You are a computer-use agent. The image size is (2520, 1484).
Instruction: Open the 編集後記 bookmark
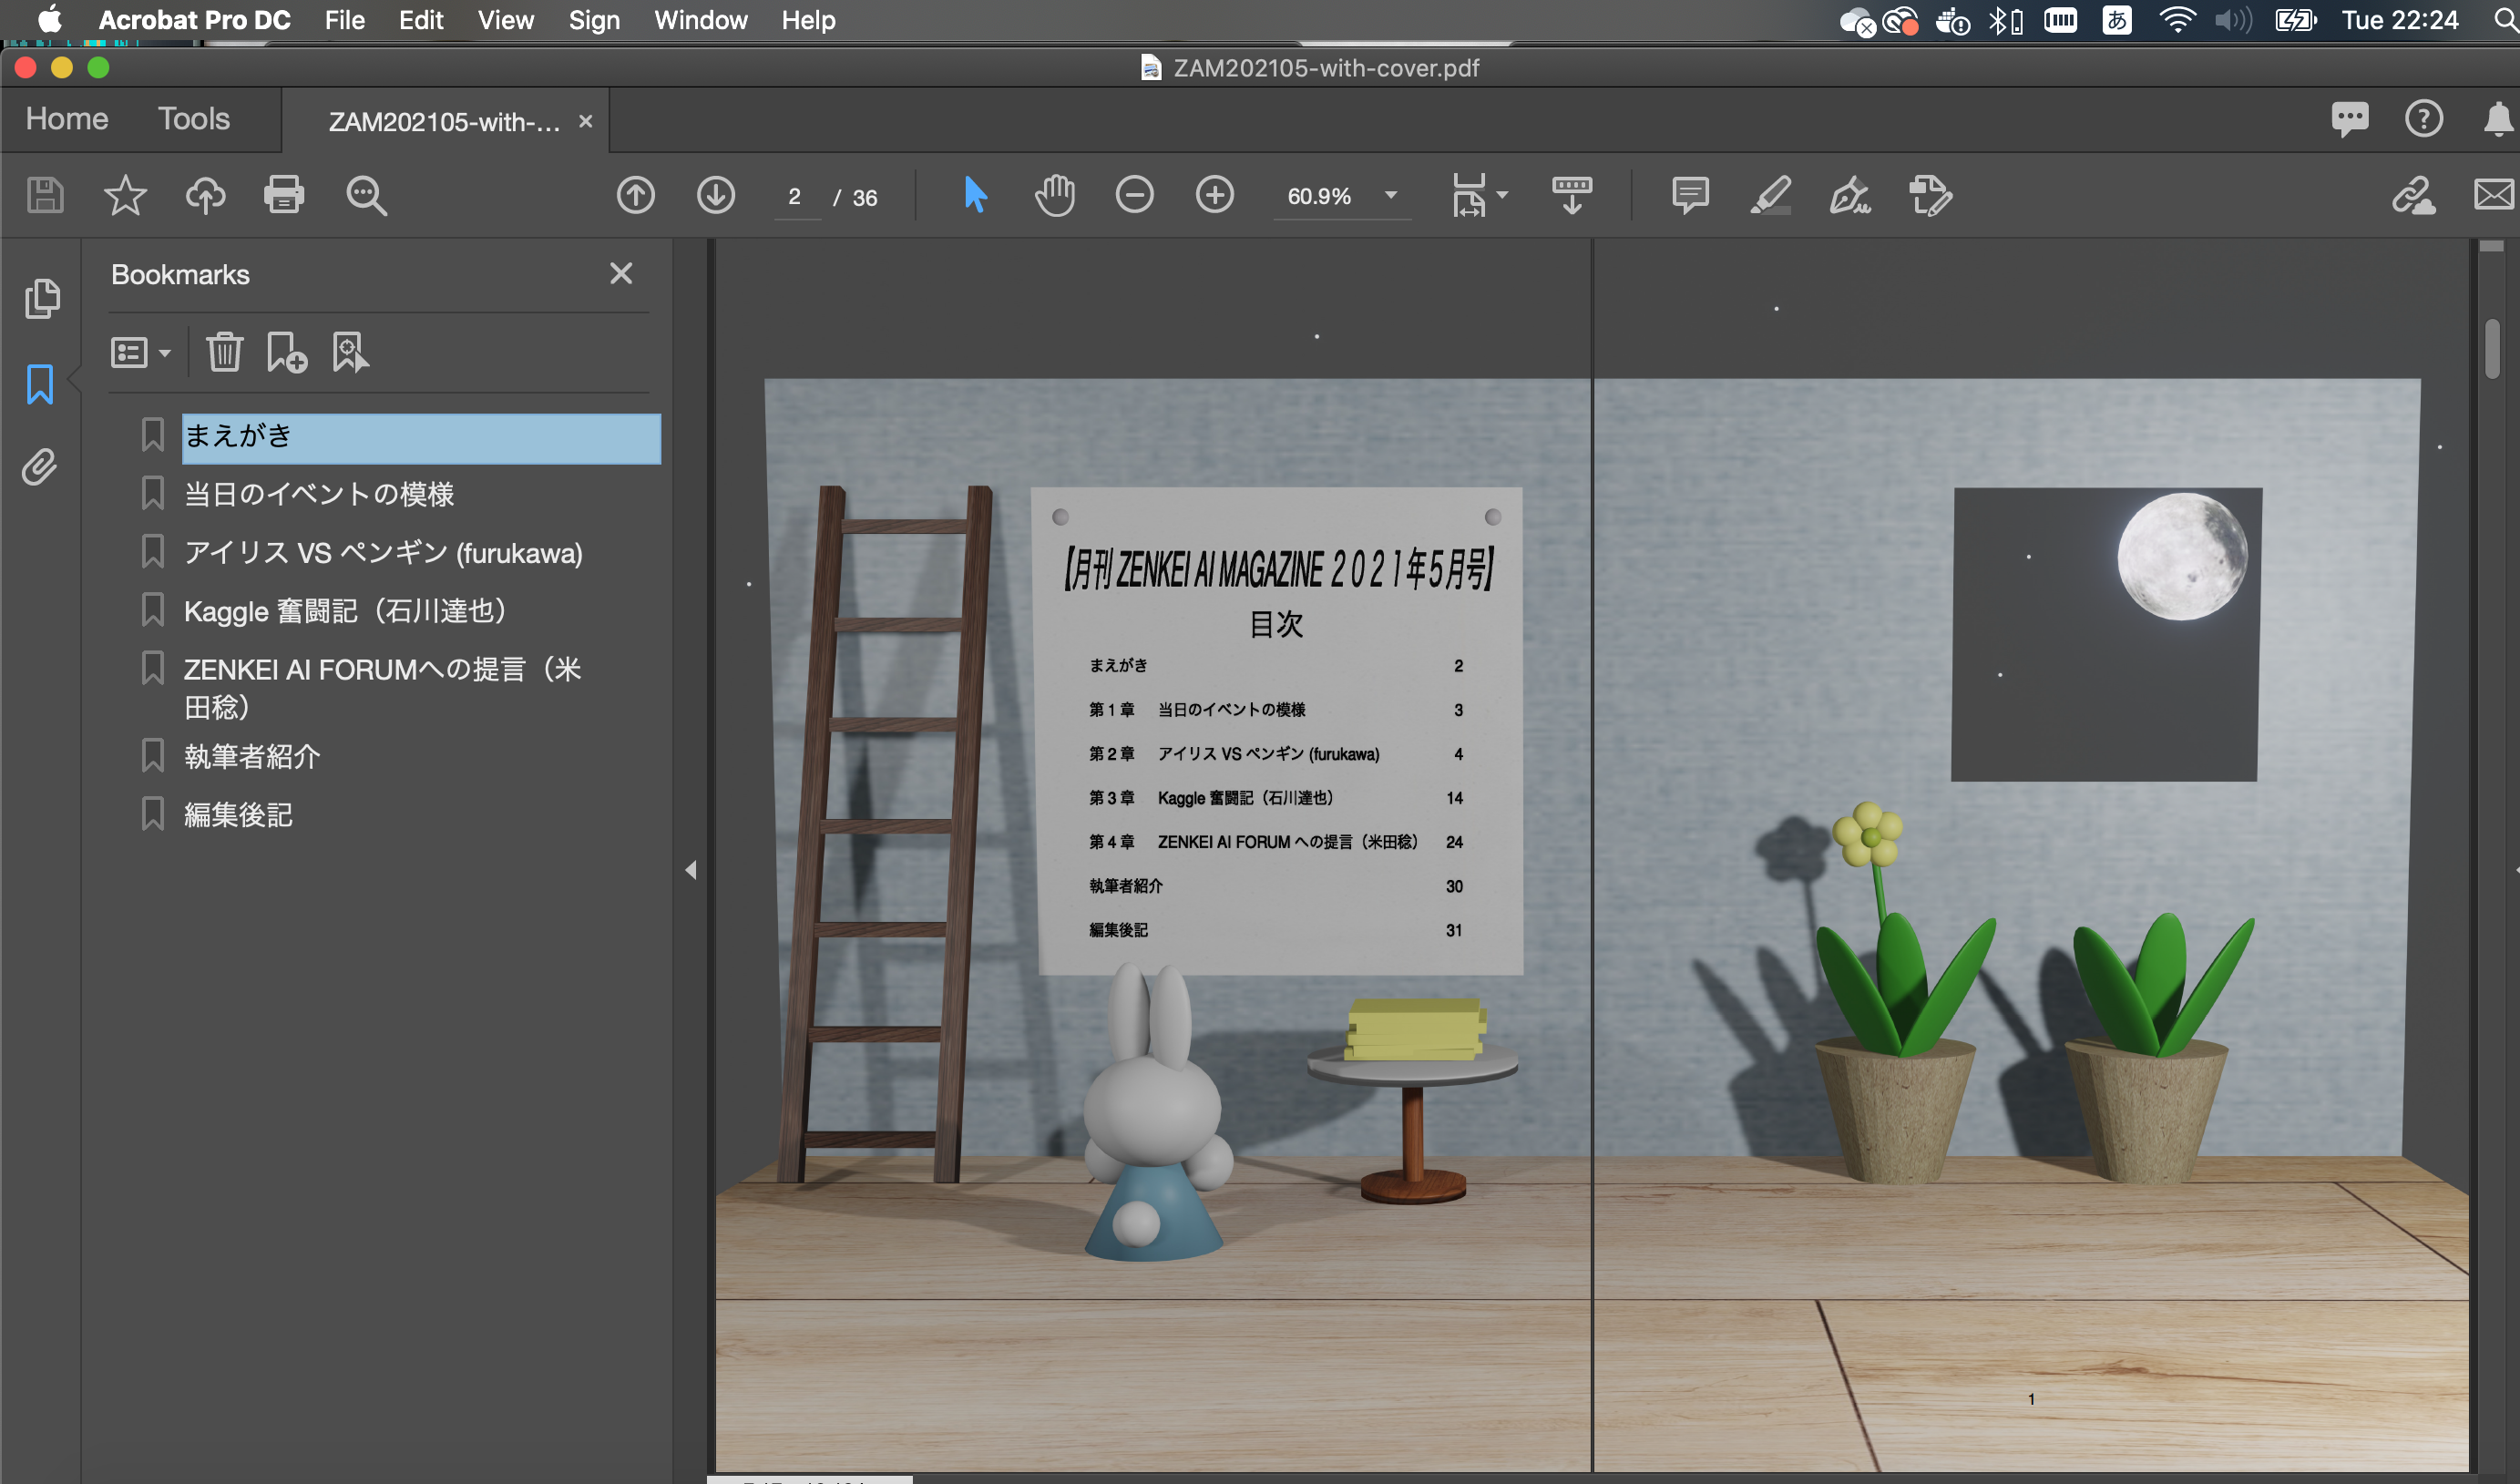click(x=238, y=815)
